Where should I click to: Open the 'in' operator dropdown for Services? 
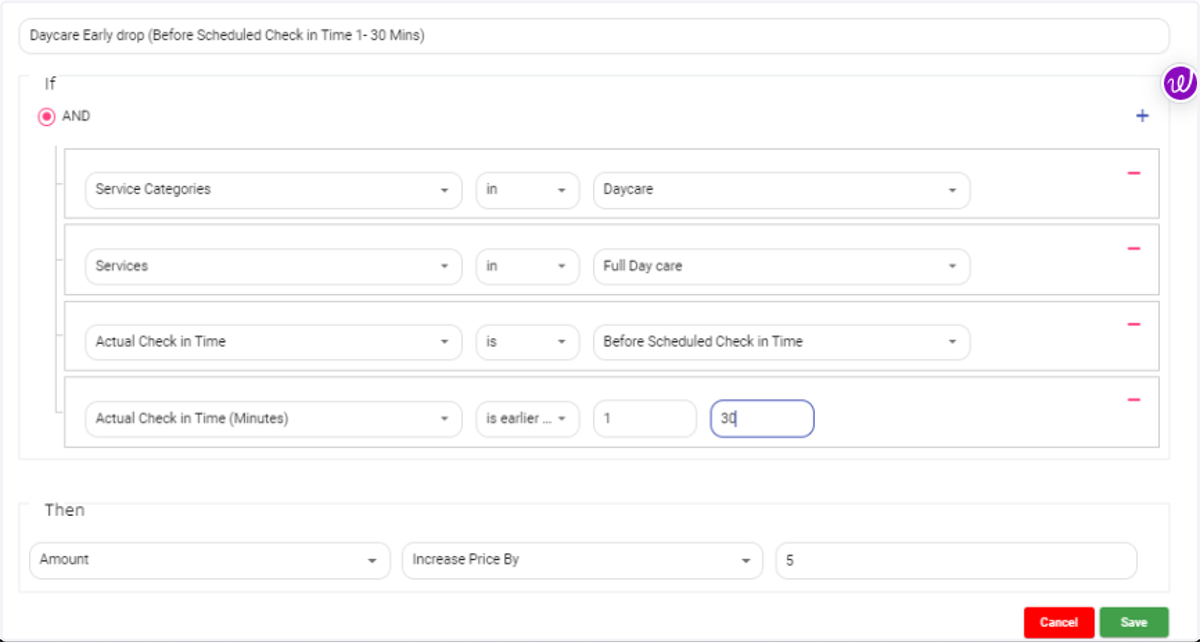(527, 266)
